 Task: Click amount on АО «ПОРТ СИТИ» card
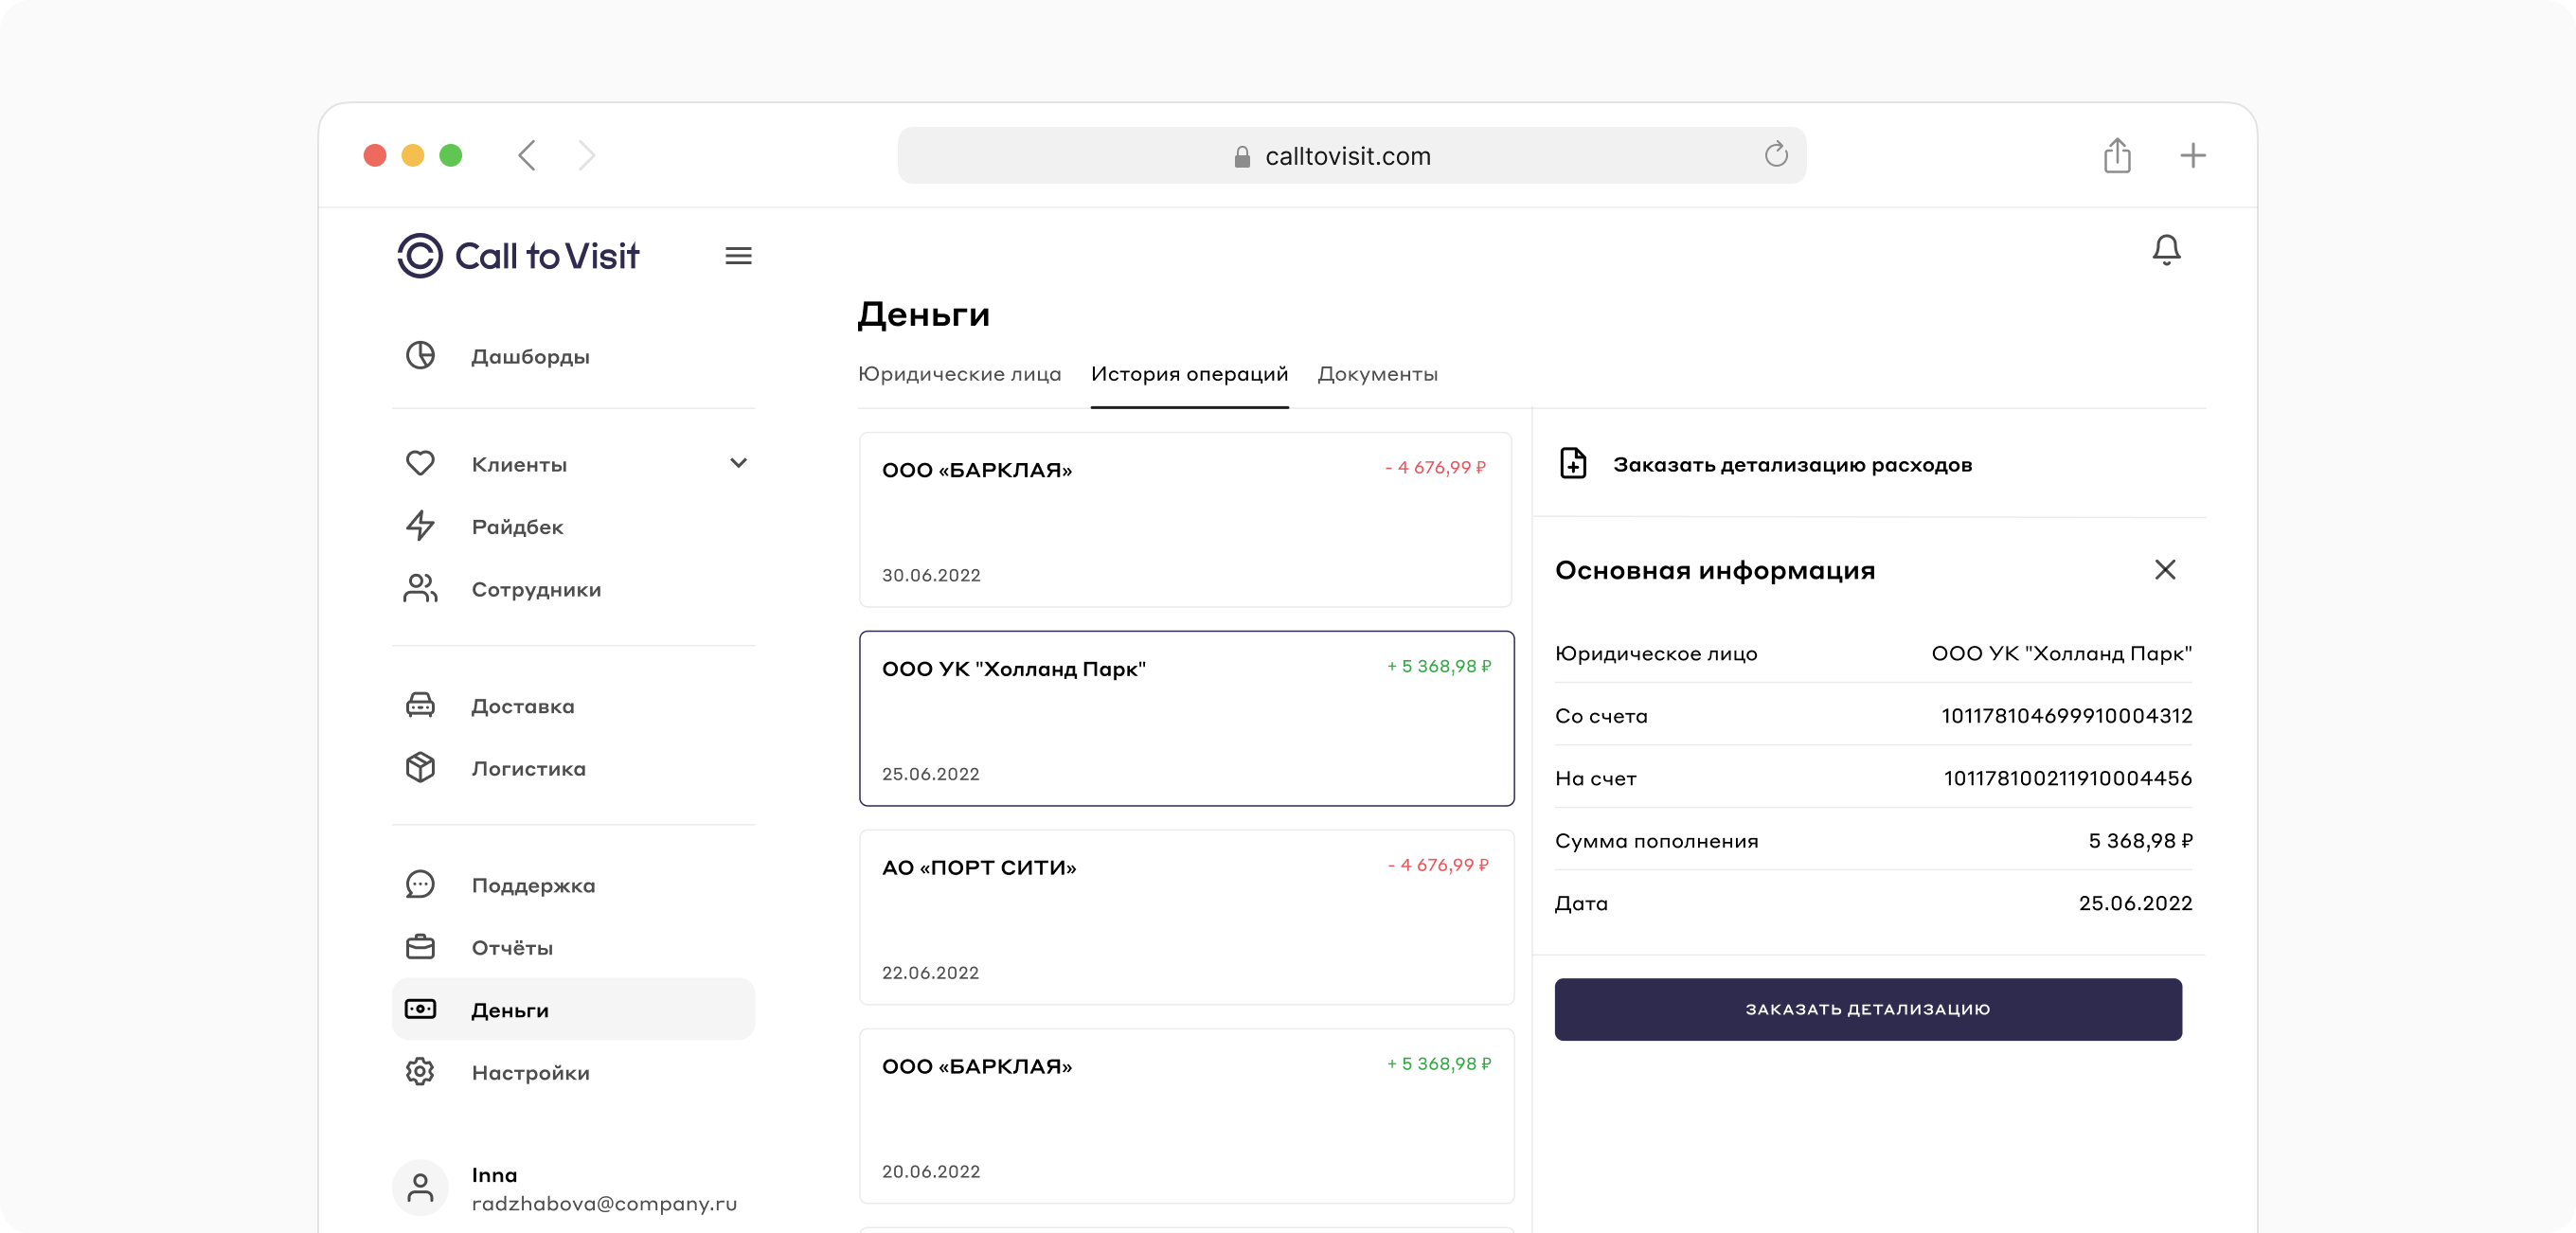click(1438, 865)
